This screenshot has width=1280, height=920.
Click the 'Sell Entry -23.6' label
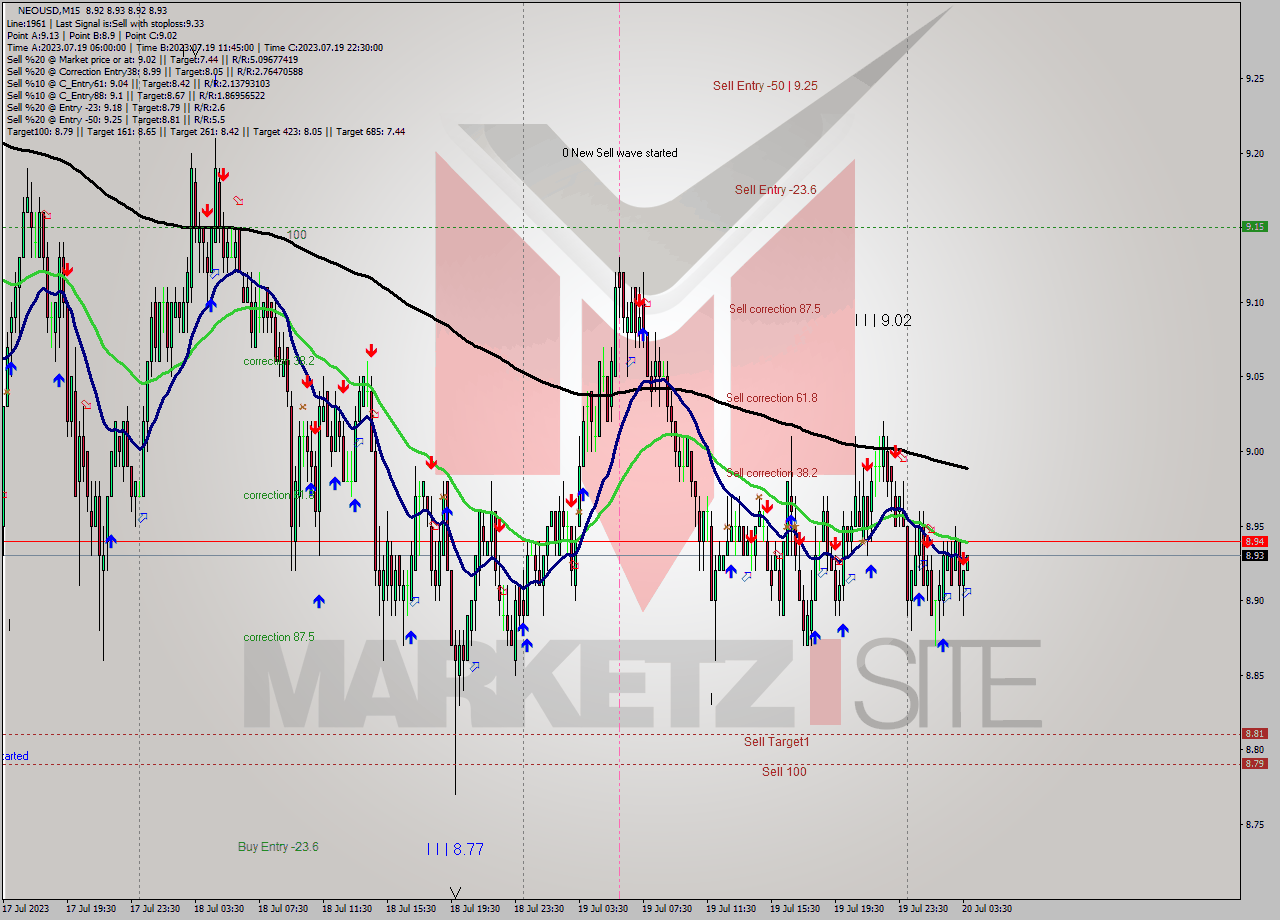775,190
